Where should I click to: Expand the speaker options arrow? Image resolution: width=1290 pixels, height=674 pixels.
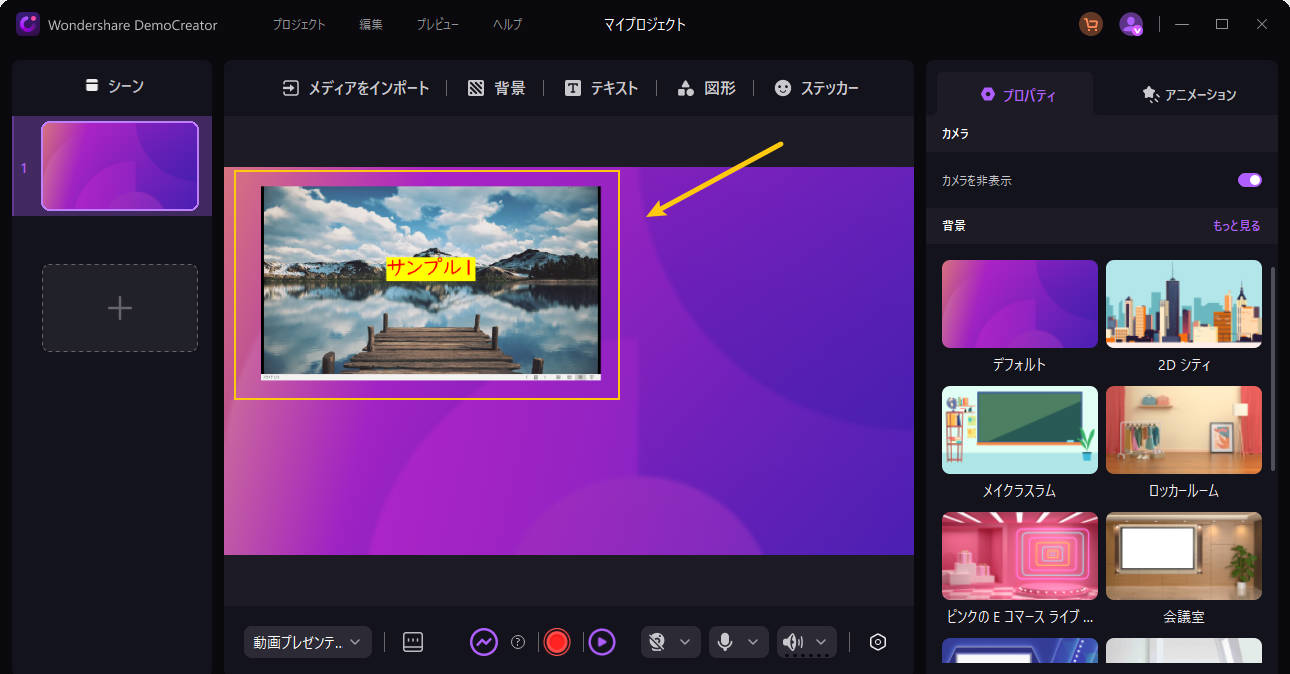coord(821,642)
